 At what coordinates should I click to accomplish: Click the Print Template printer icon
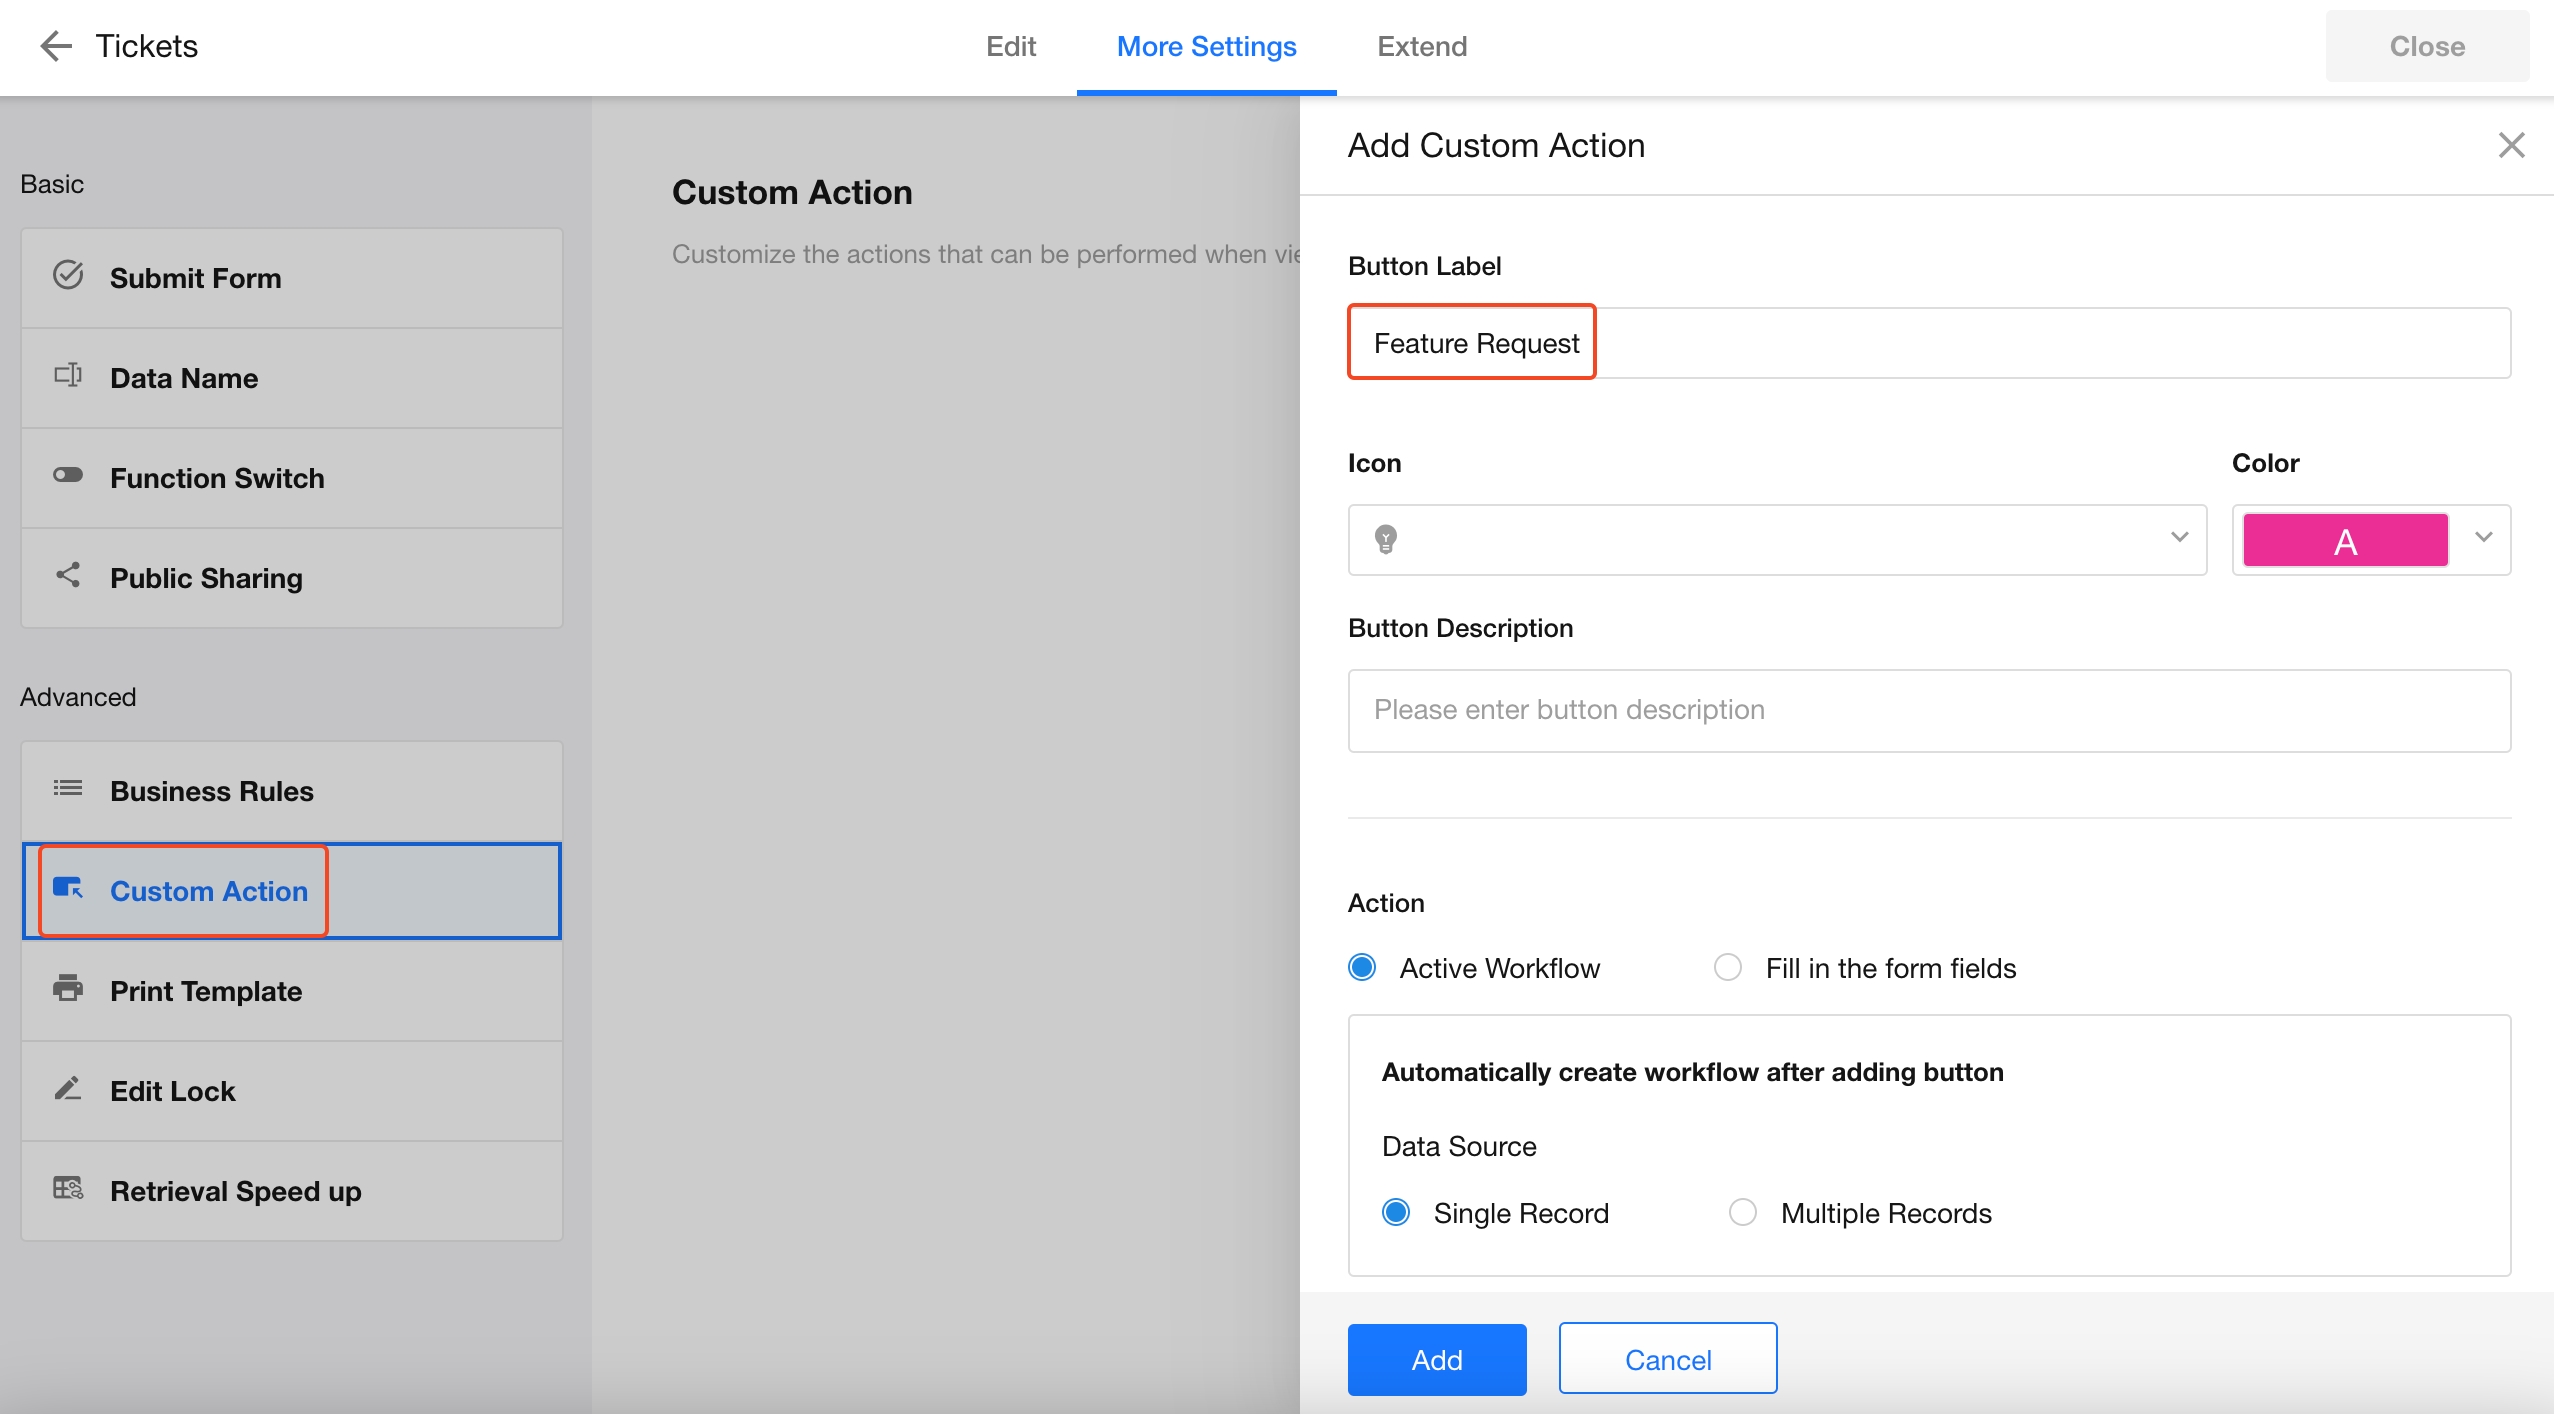(68, 988)
